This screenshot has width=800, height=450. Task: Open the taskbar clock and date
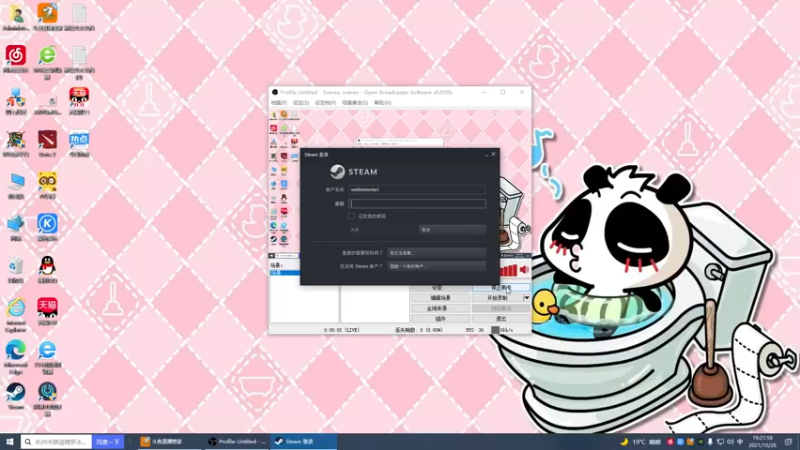coord(762,442)
